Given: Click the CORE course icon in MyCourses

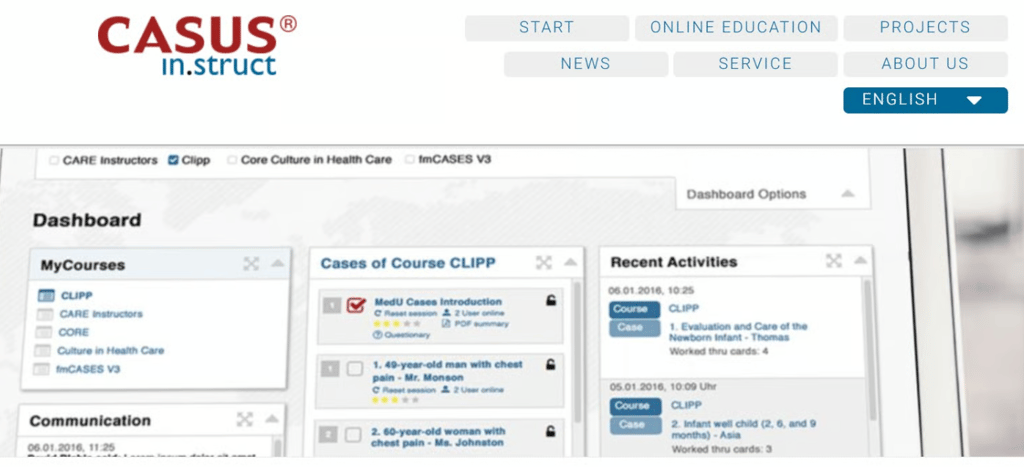Looking at the screenshot, I should pos(44,332).
